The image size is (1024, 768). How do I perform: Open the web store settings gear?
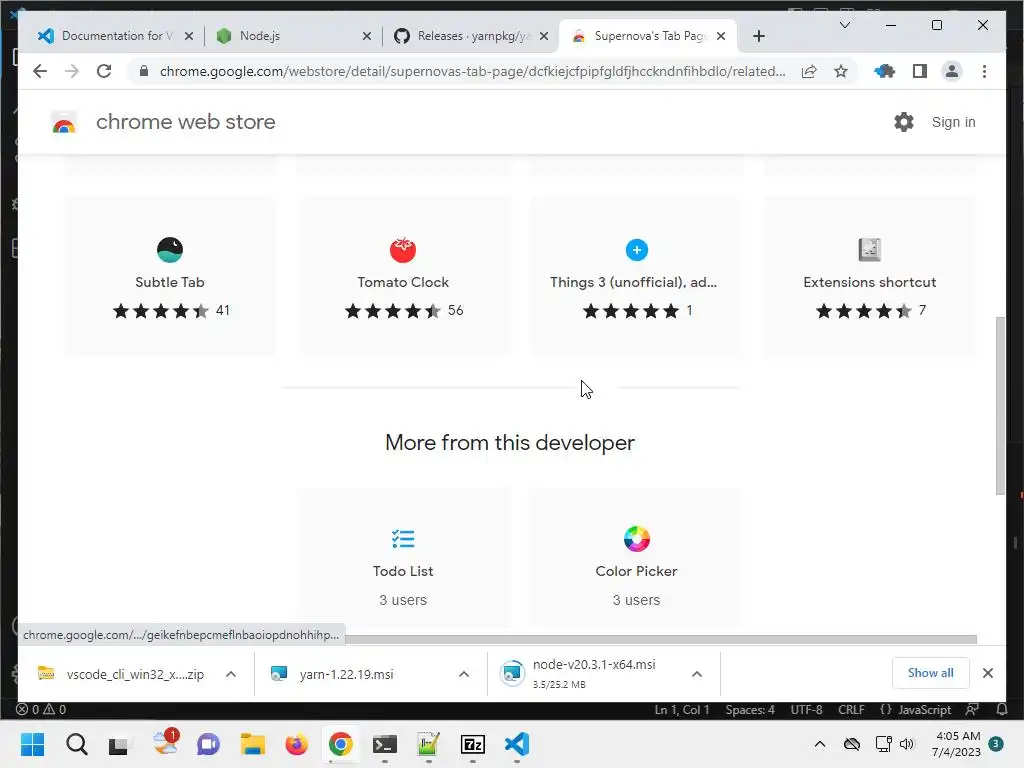904,122
